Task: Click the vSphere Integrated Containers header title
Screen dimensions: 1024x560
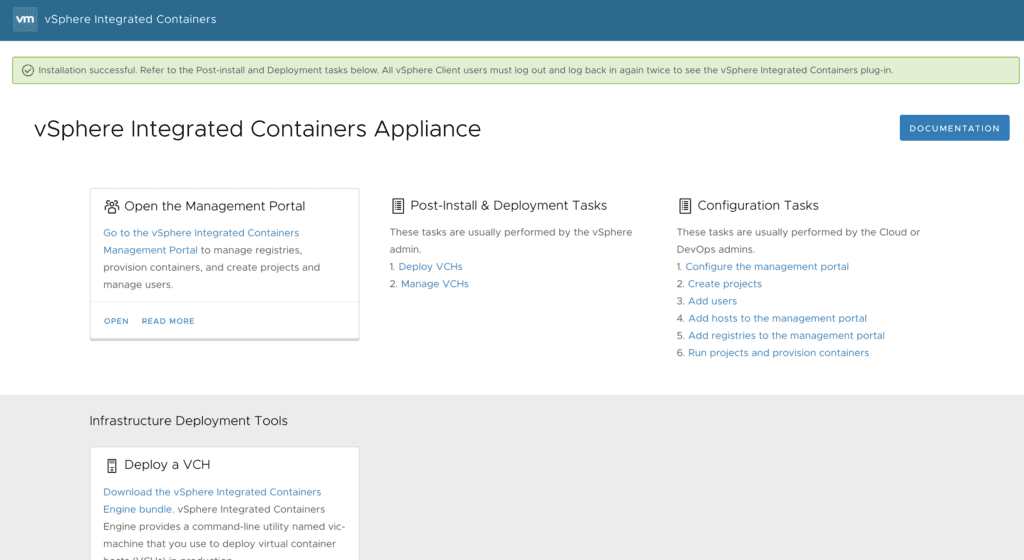Action: [130, 19]
